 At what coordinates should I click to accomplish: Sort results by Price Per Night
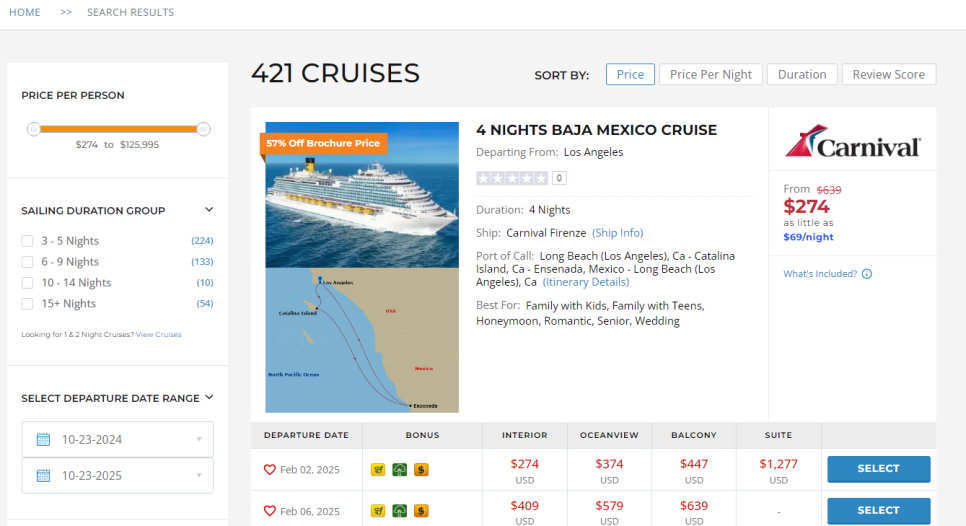(710, 75)
